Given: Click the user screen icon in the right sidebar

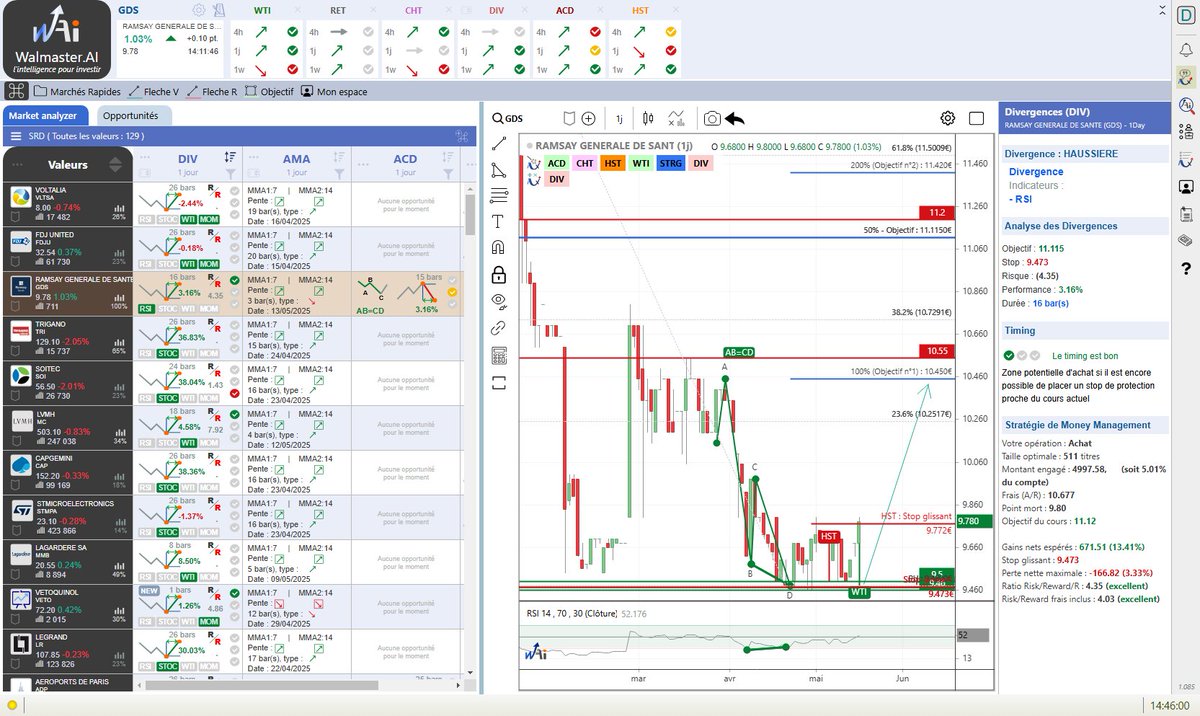Looking at the screenshot, I should (x=1186, y=186).
